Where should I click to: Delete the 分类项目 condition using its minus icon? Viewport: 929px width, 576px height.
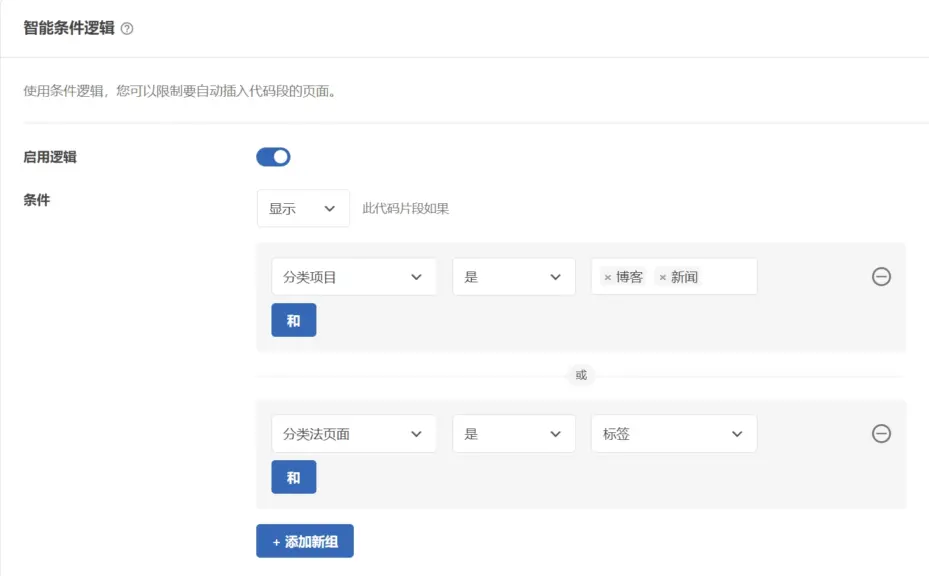point(881,277)
